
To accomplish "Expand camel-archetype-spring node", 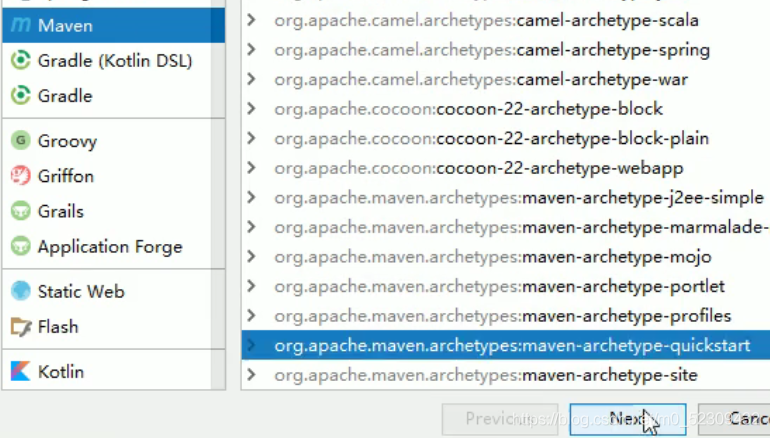I will click(251, 50).
